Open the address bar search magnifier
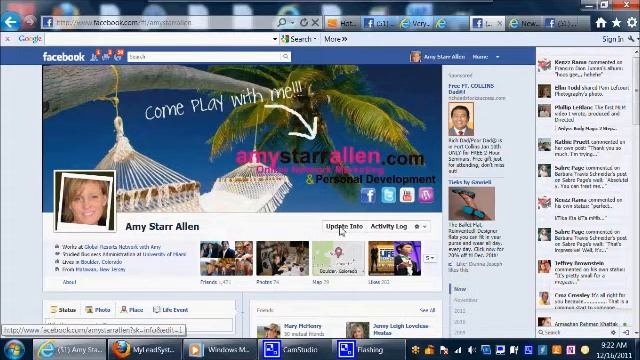The width and height of the screenshot is (640, 360). (x=282, y=23)
